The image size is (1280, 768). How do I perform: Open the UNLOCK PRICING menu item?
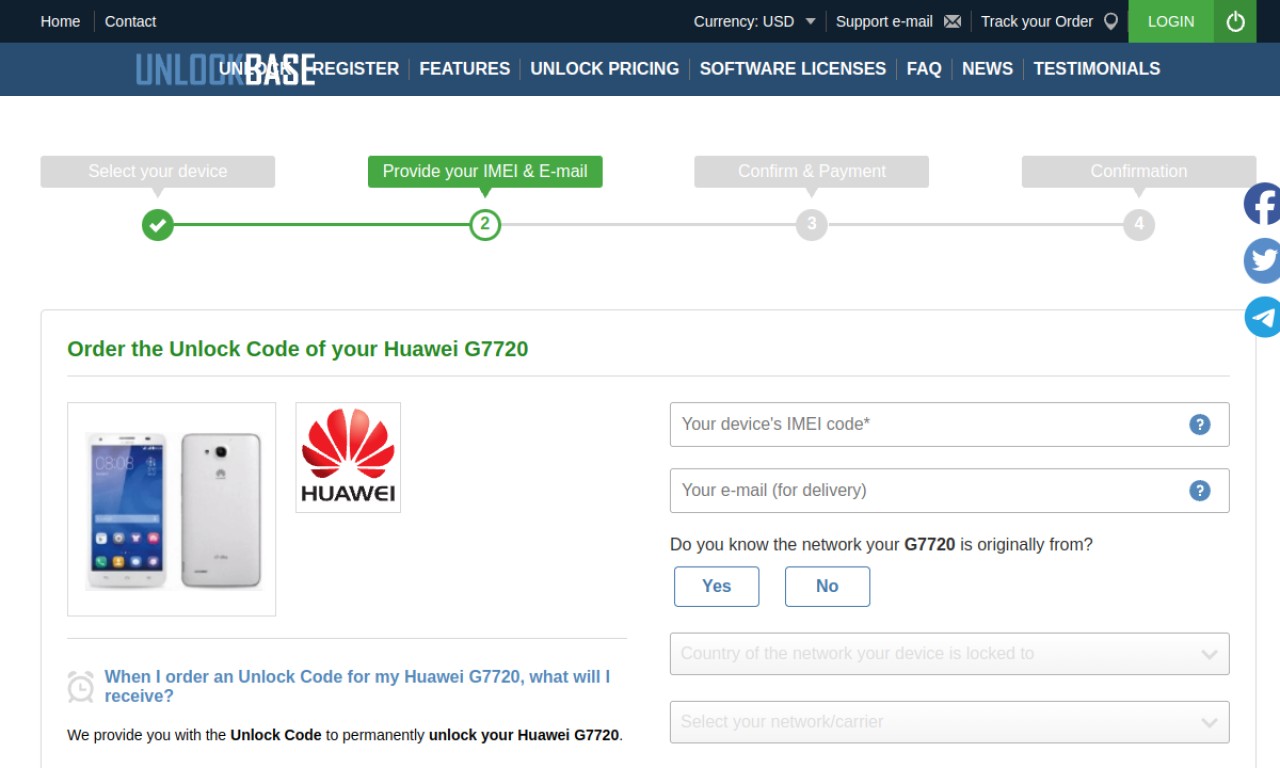(x=605, y=69)
